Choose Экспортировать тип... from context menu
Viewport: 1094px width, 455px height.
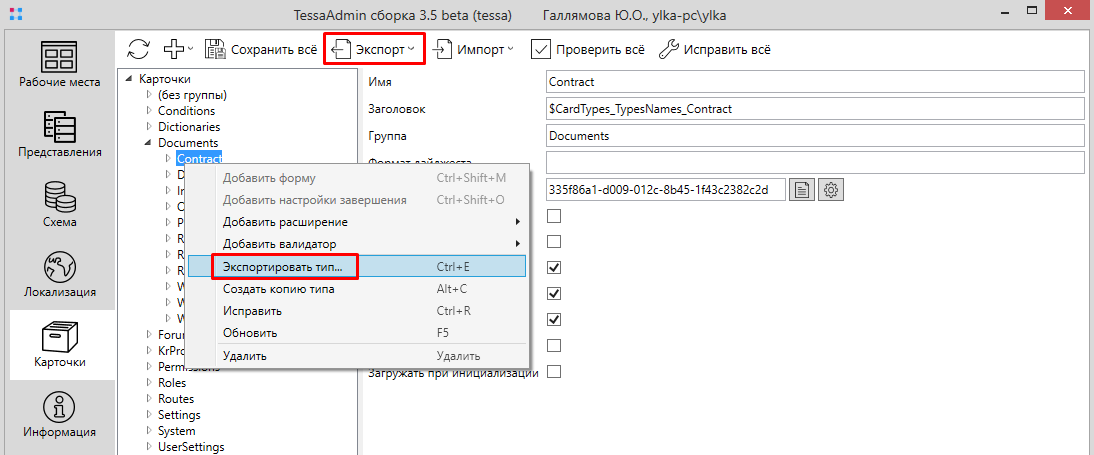coord(282,267)
